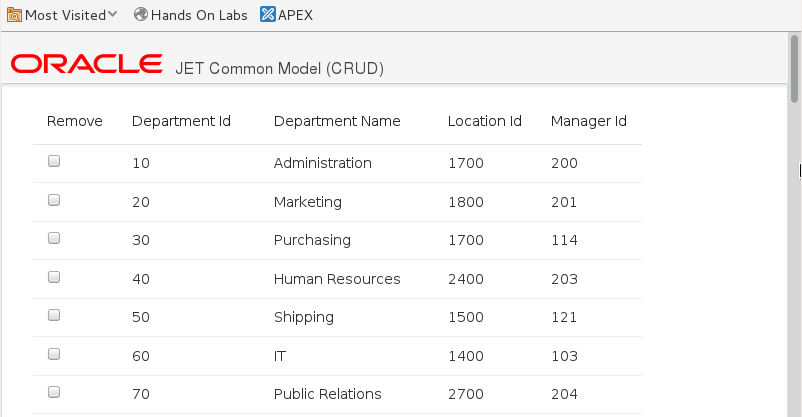Open the Hands On Labs bookmark
This screenshot has height=417, width=802.
[198, 14]
